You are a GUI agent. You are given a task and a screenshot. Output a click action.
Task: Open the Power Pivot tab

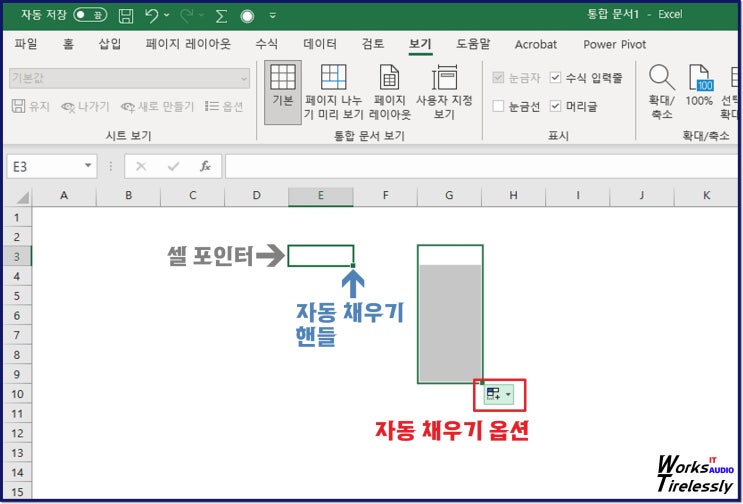(615, 45)
